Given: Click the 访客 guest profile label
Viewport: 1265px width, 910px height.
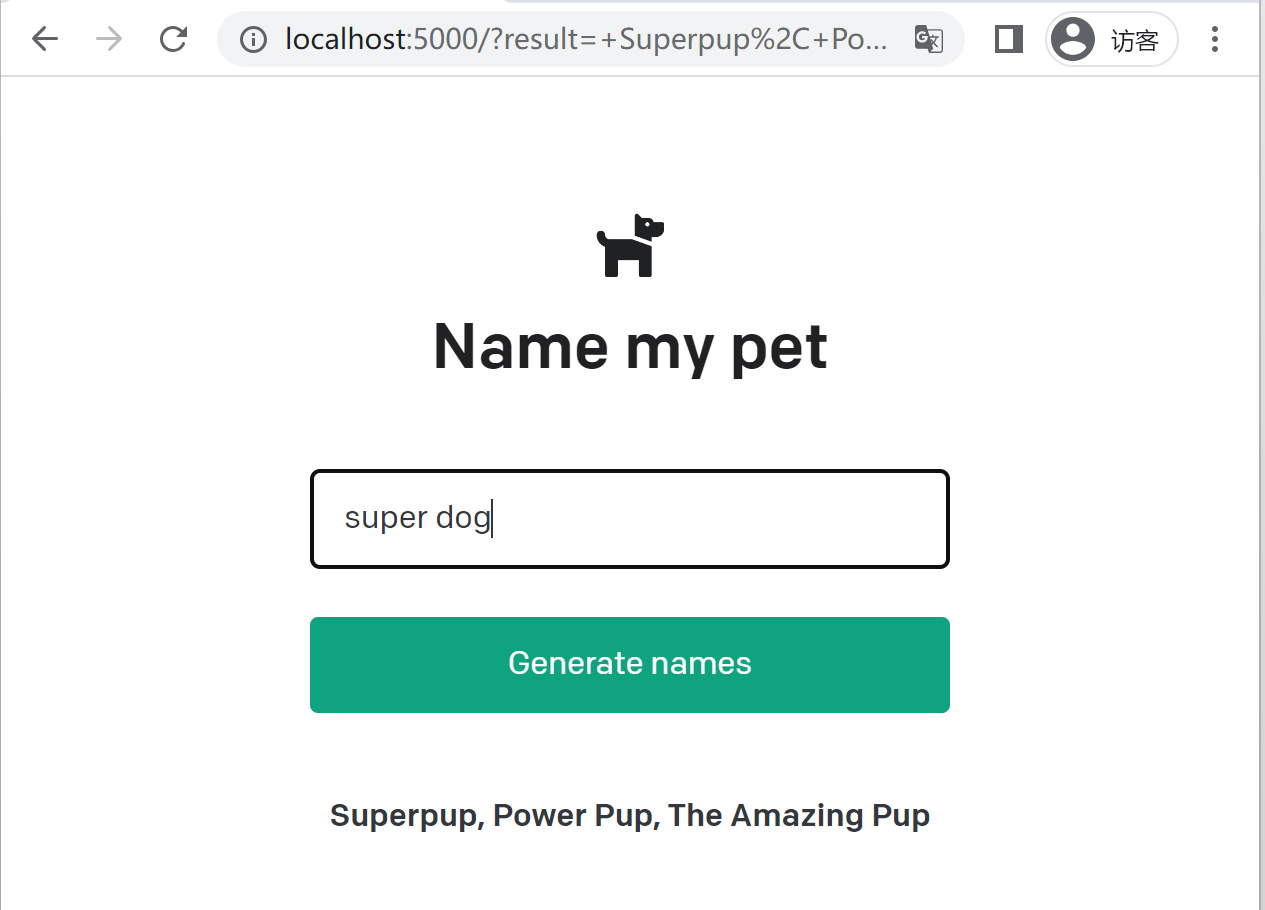Looking at the screenshot, I should coord(1135,40).
